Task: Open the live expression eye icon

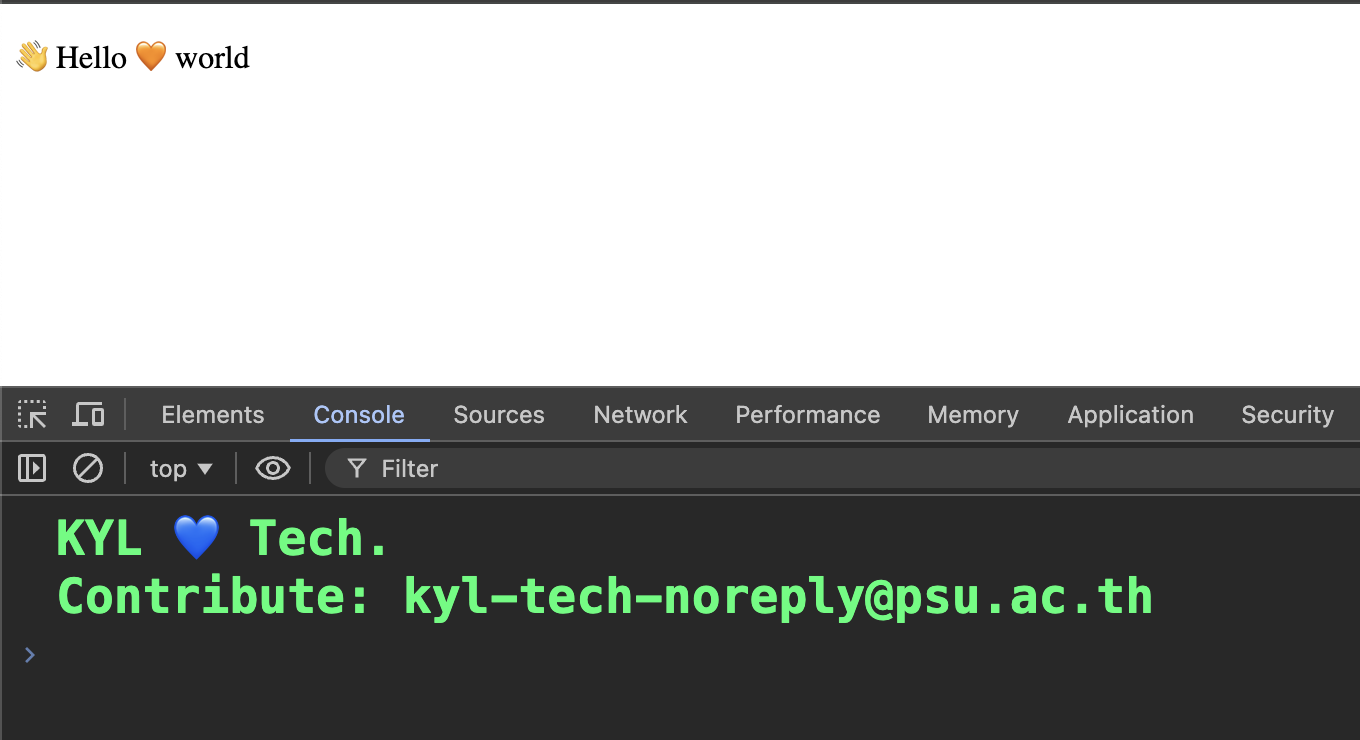Action: 273,468
